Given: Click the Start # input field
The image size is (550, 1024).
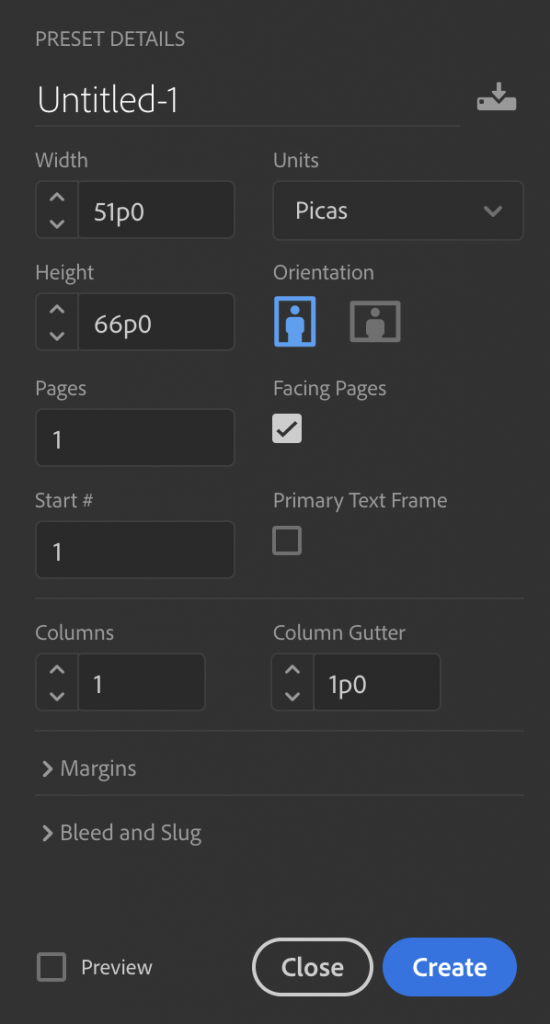Looking at the screenshot, I should (135, 550).
